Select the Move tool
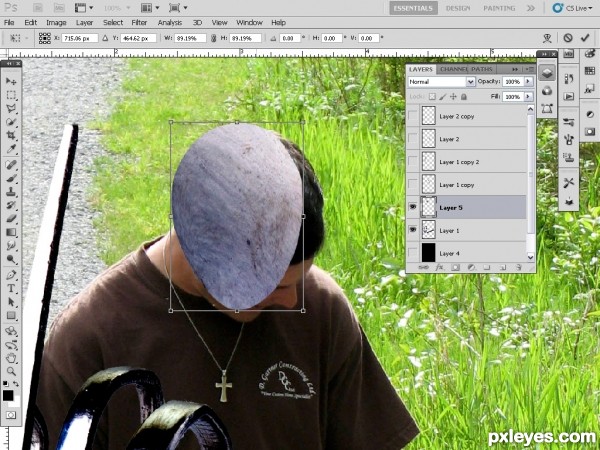This screenshot has height=450, width=600. [11, 81]
